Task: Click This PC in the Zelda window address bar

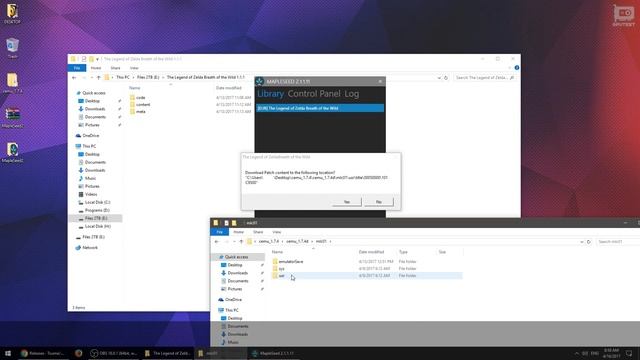Action: point(123,77)
